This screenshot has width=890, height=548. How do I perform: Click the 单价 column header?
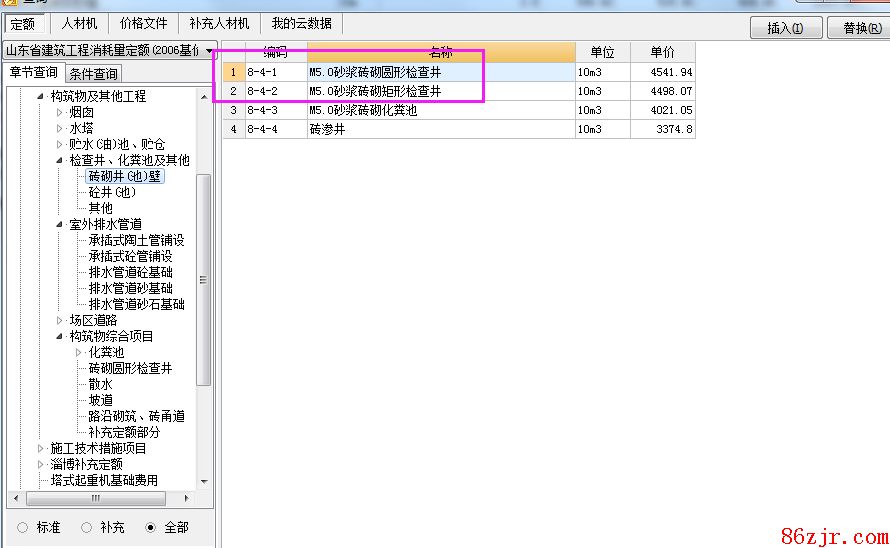tap(662, 52)
